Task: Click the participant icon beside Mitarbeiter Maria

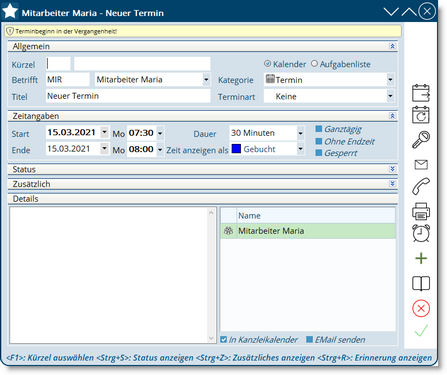Action: [x=228, y=231]
